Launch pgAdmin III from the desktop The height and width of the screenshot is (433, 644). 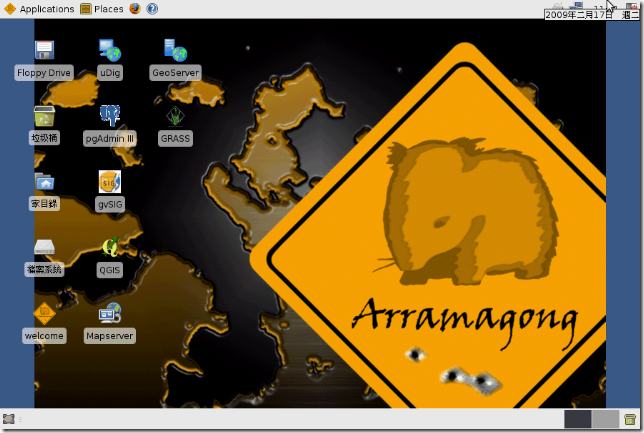110,116
